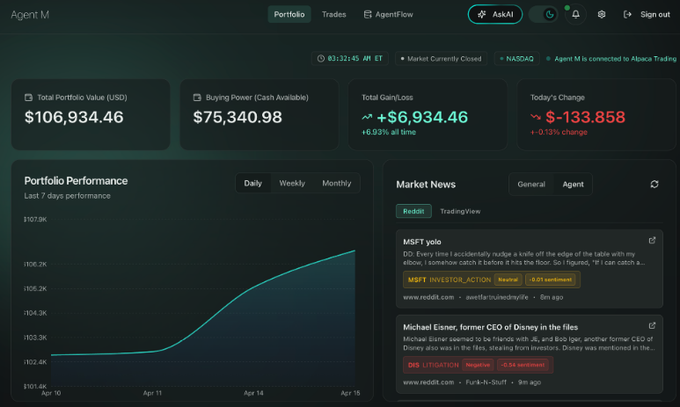
Task: Open the MSFT yolo post external link
Action: (x=652, y=240)
